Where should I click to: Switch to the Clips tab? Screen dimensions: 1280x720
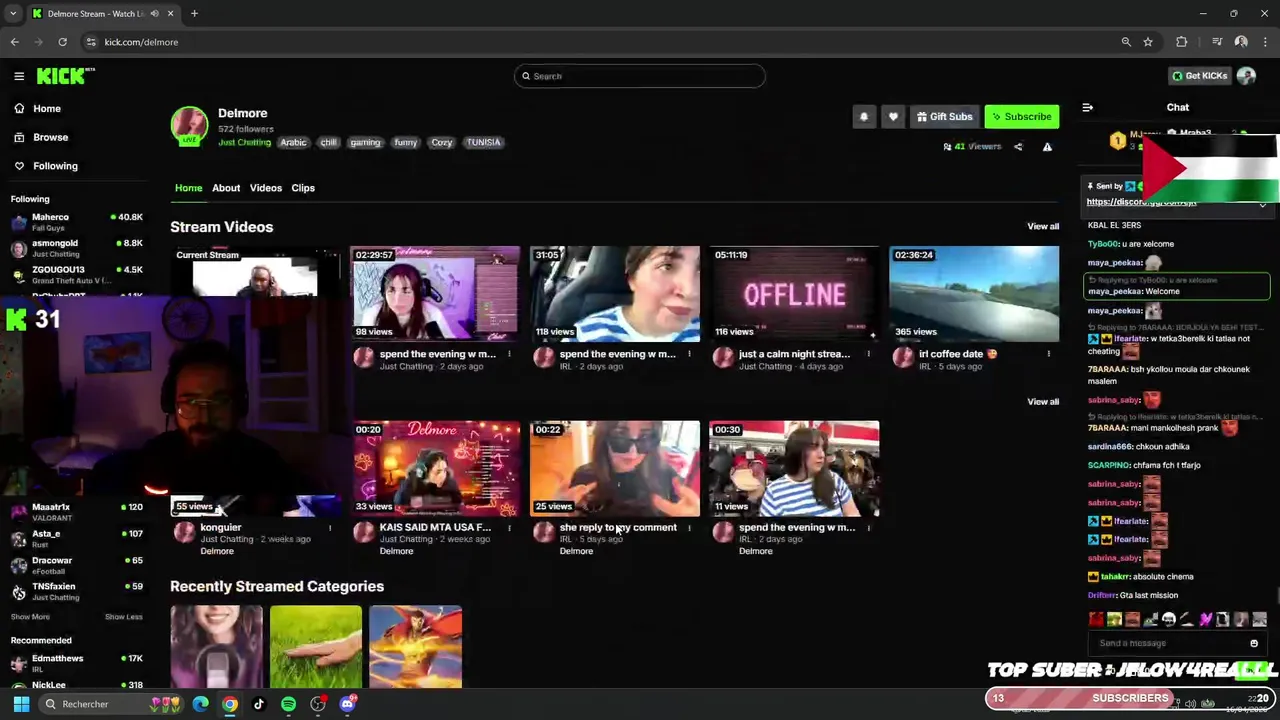point(303,188)
